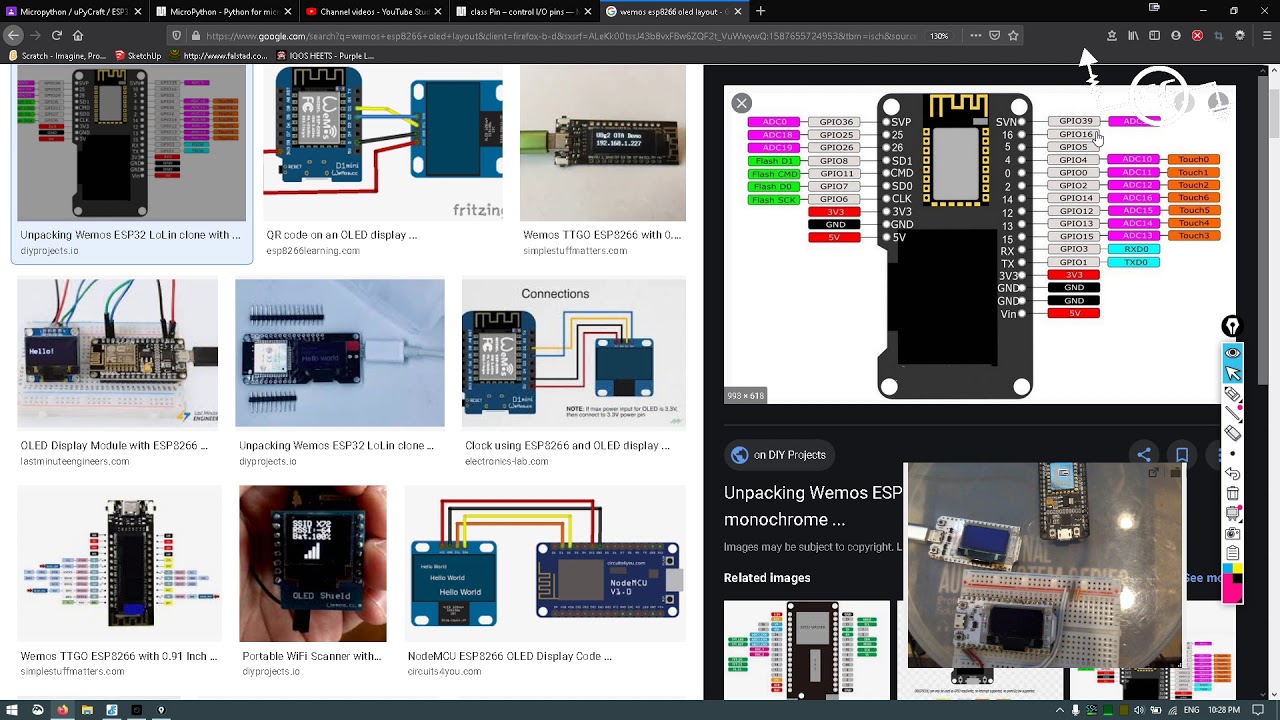Open the Scratch bookmark
The width and height of the screenshot is (1280, 720).
[x=56, y=56]
